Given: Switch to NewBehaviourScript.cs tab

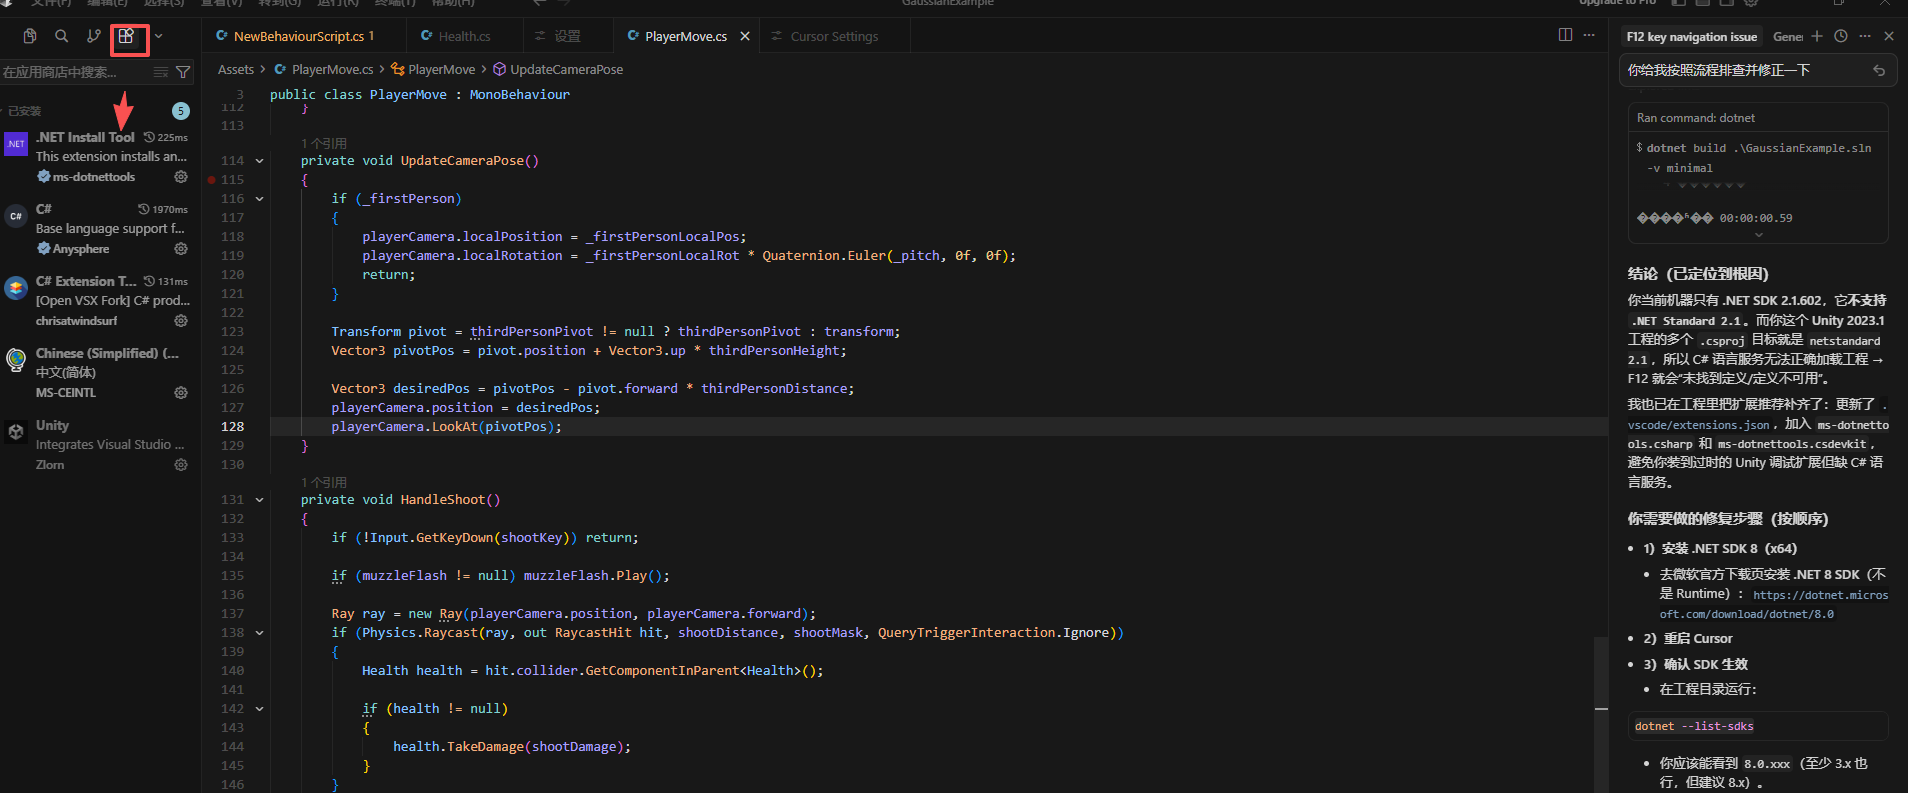Looking at the screenshot, I should (x=304, y=36).
